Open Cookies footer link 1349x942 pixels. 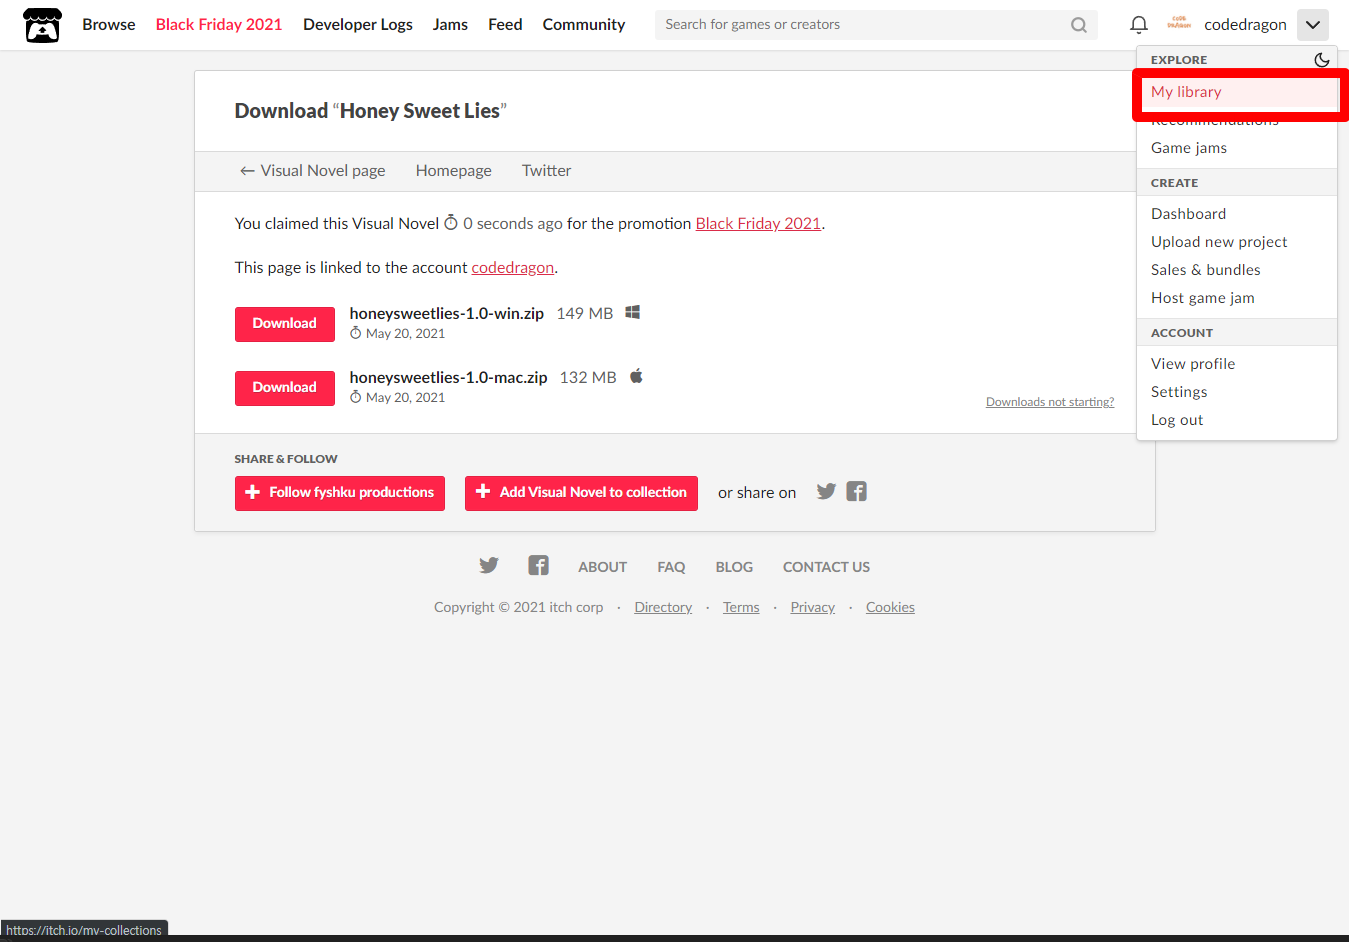pyautogui.click(x=890, y=607)
